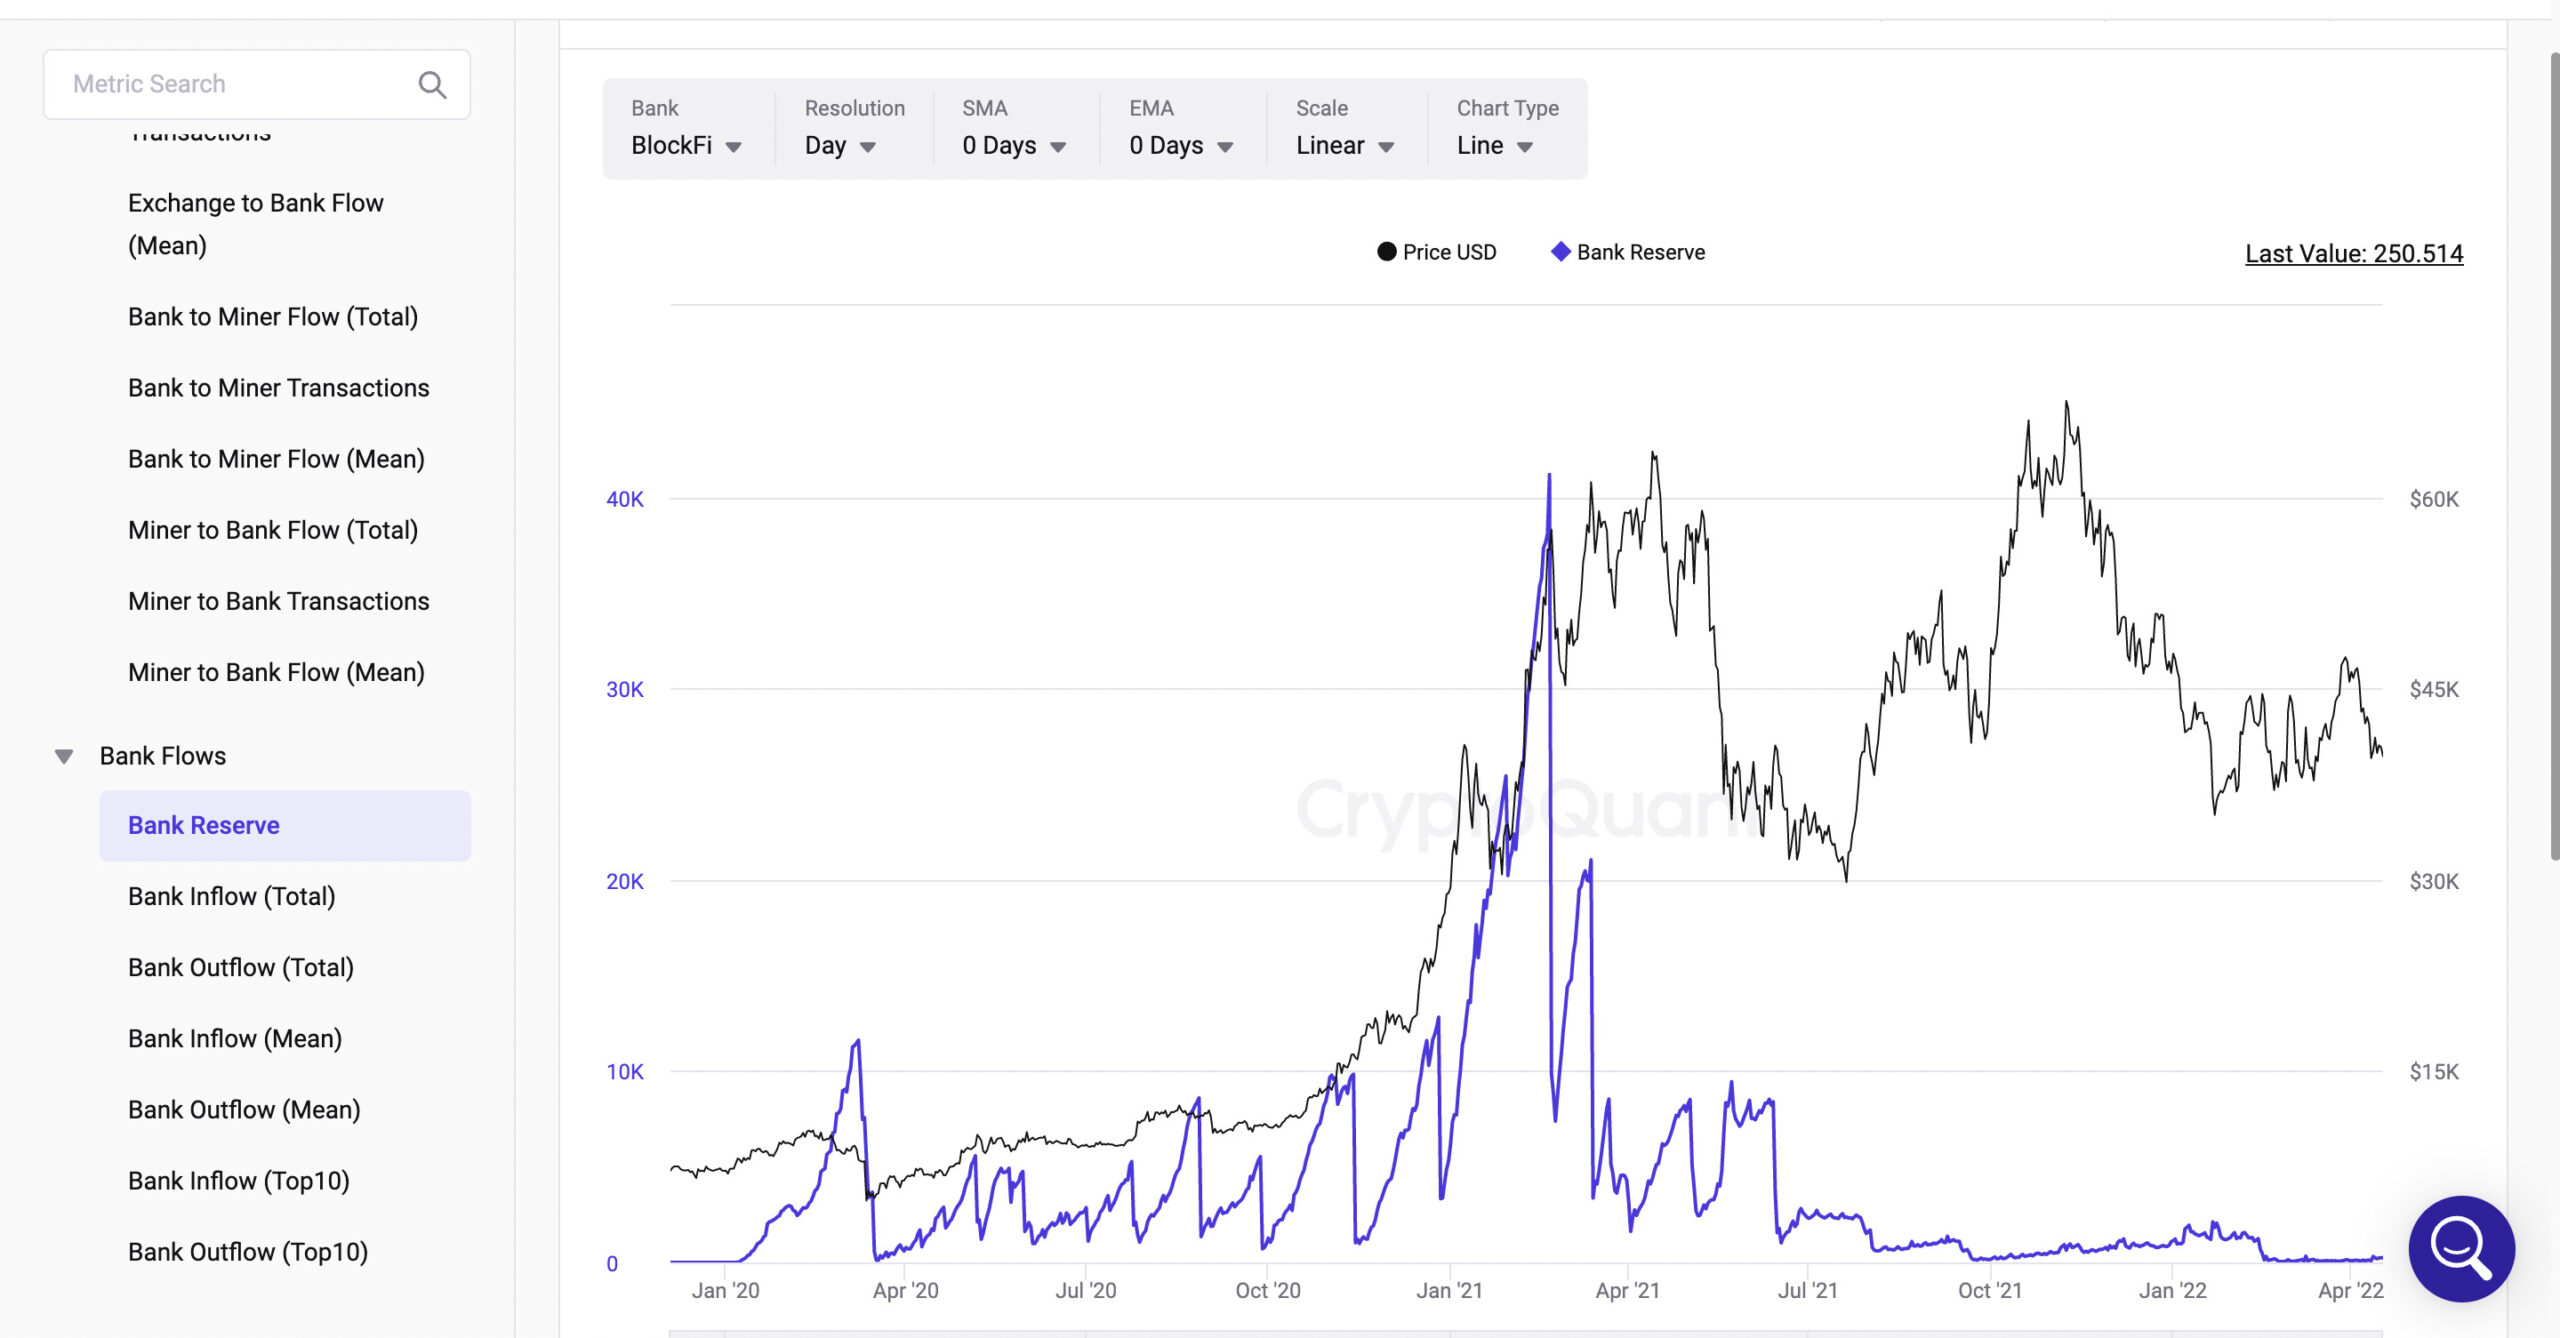2560x1338 pixels.
Task: Click the Oct '21 x-axis label
Action: (x=1990, y=1291)
